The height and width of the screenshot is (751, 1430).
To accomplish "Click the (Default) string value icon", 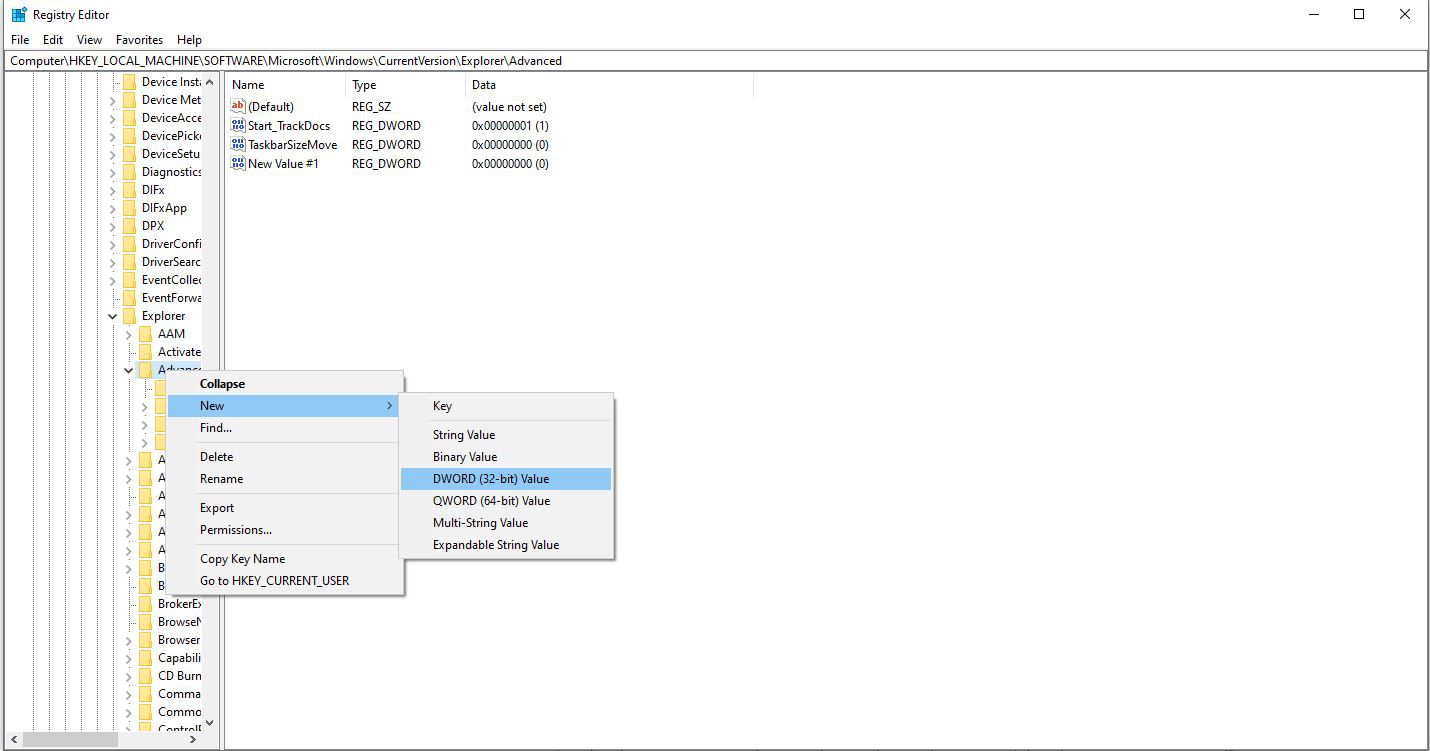I will pos(238,106).
